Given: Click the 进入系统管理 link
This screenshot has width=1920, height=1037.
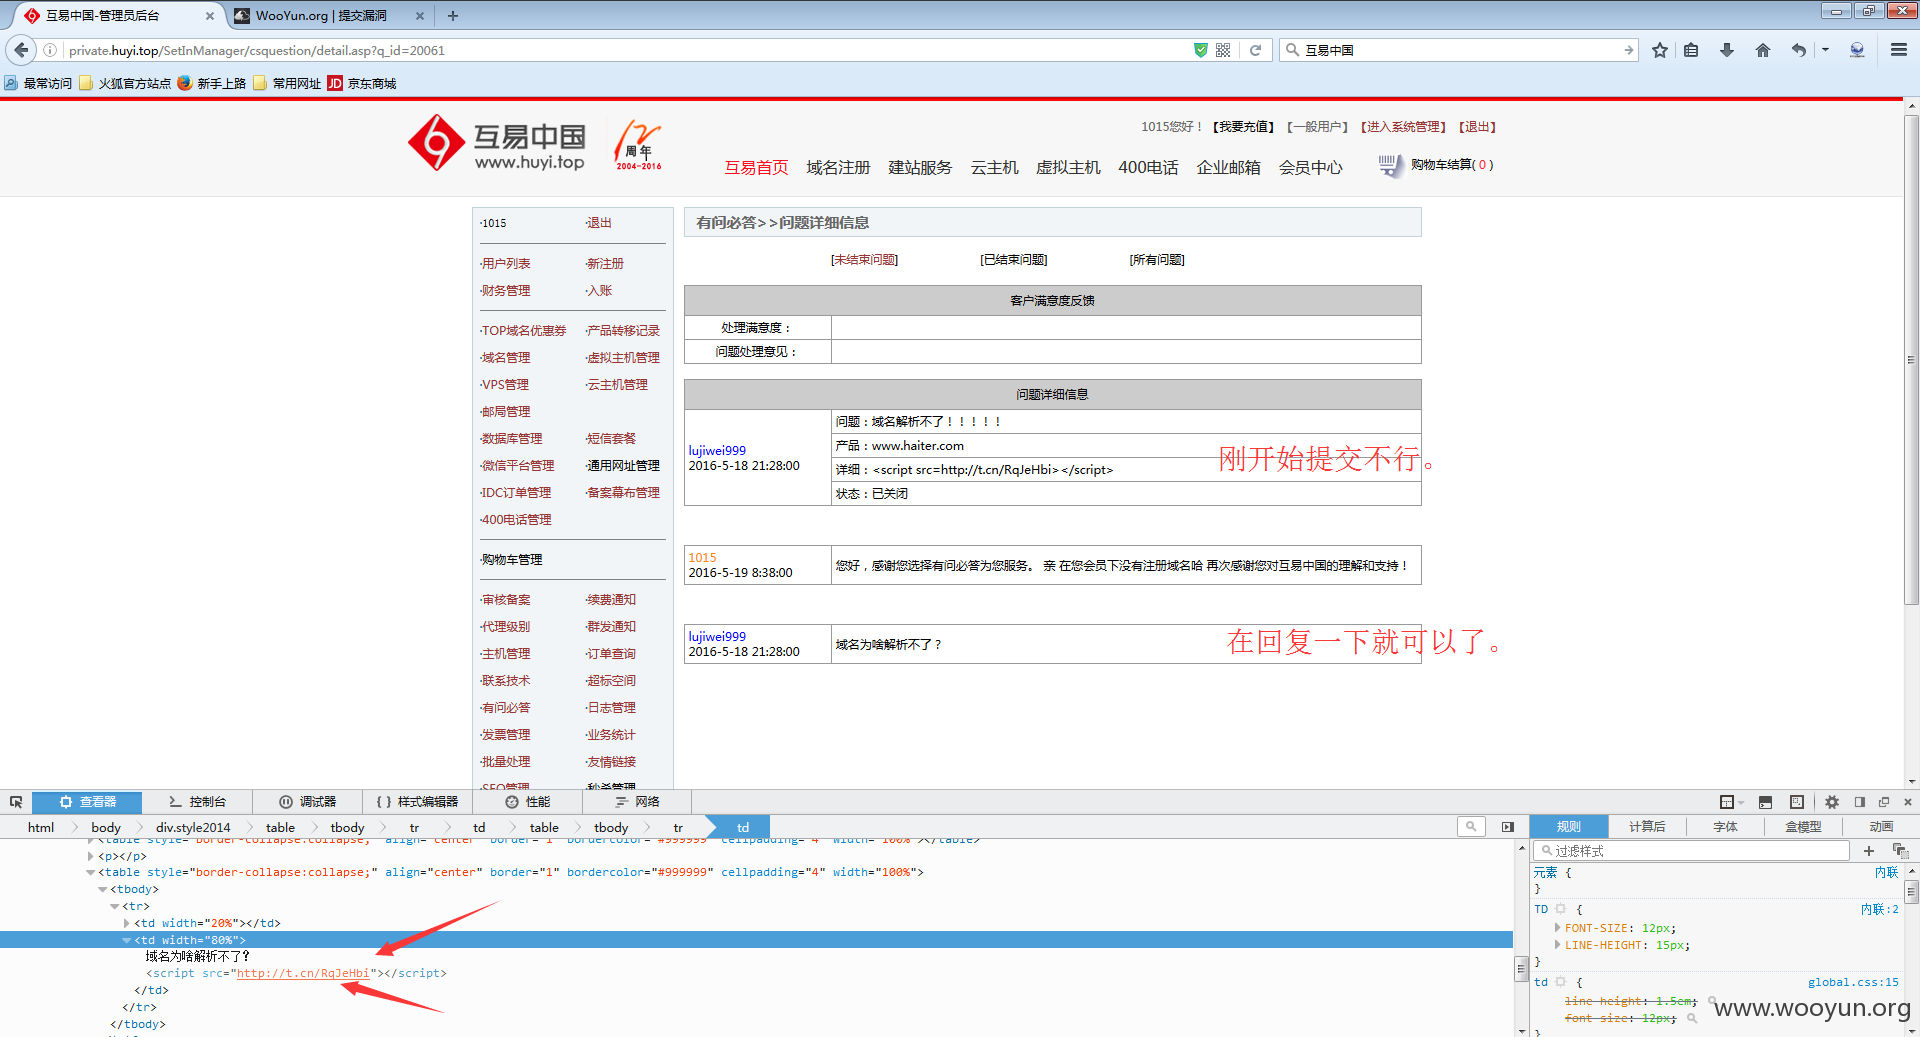Looking at the screenshot, I should pyautogui.click(x=1404, y=127).
